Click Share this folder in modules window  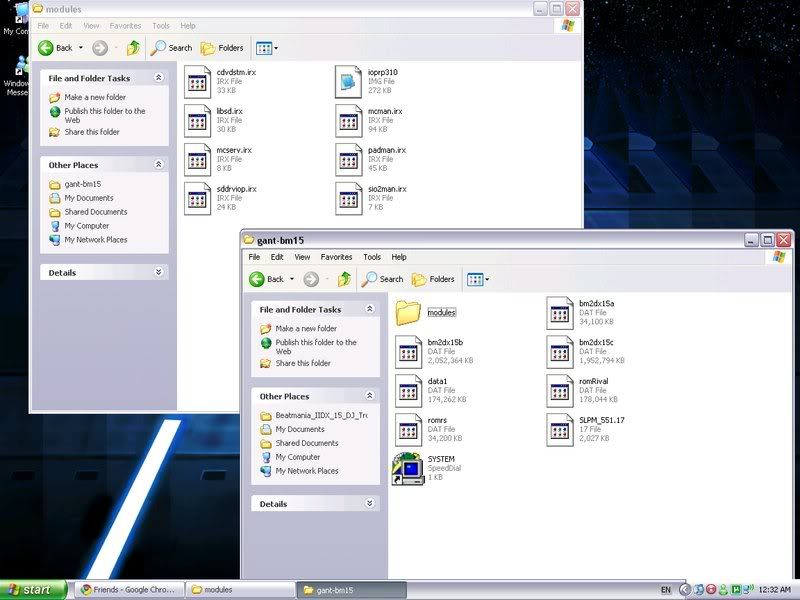(x=92, y=132)
